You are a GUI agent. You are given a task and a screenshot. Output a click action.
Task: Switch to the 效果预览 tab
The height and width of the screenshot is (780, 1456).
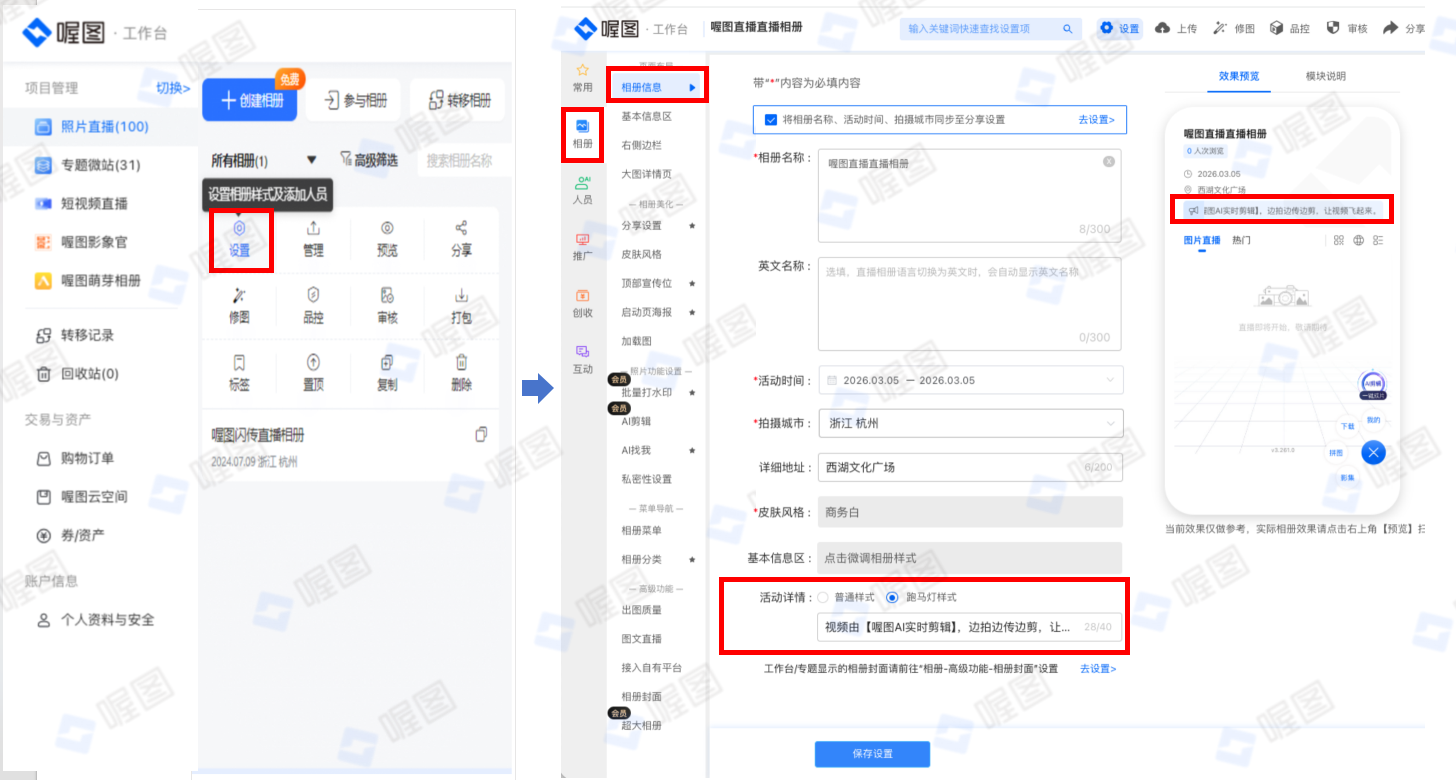1239,76
